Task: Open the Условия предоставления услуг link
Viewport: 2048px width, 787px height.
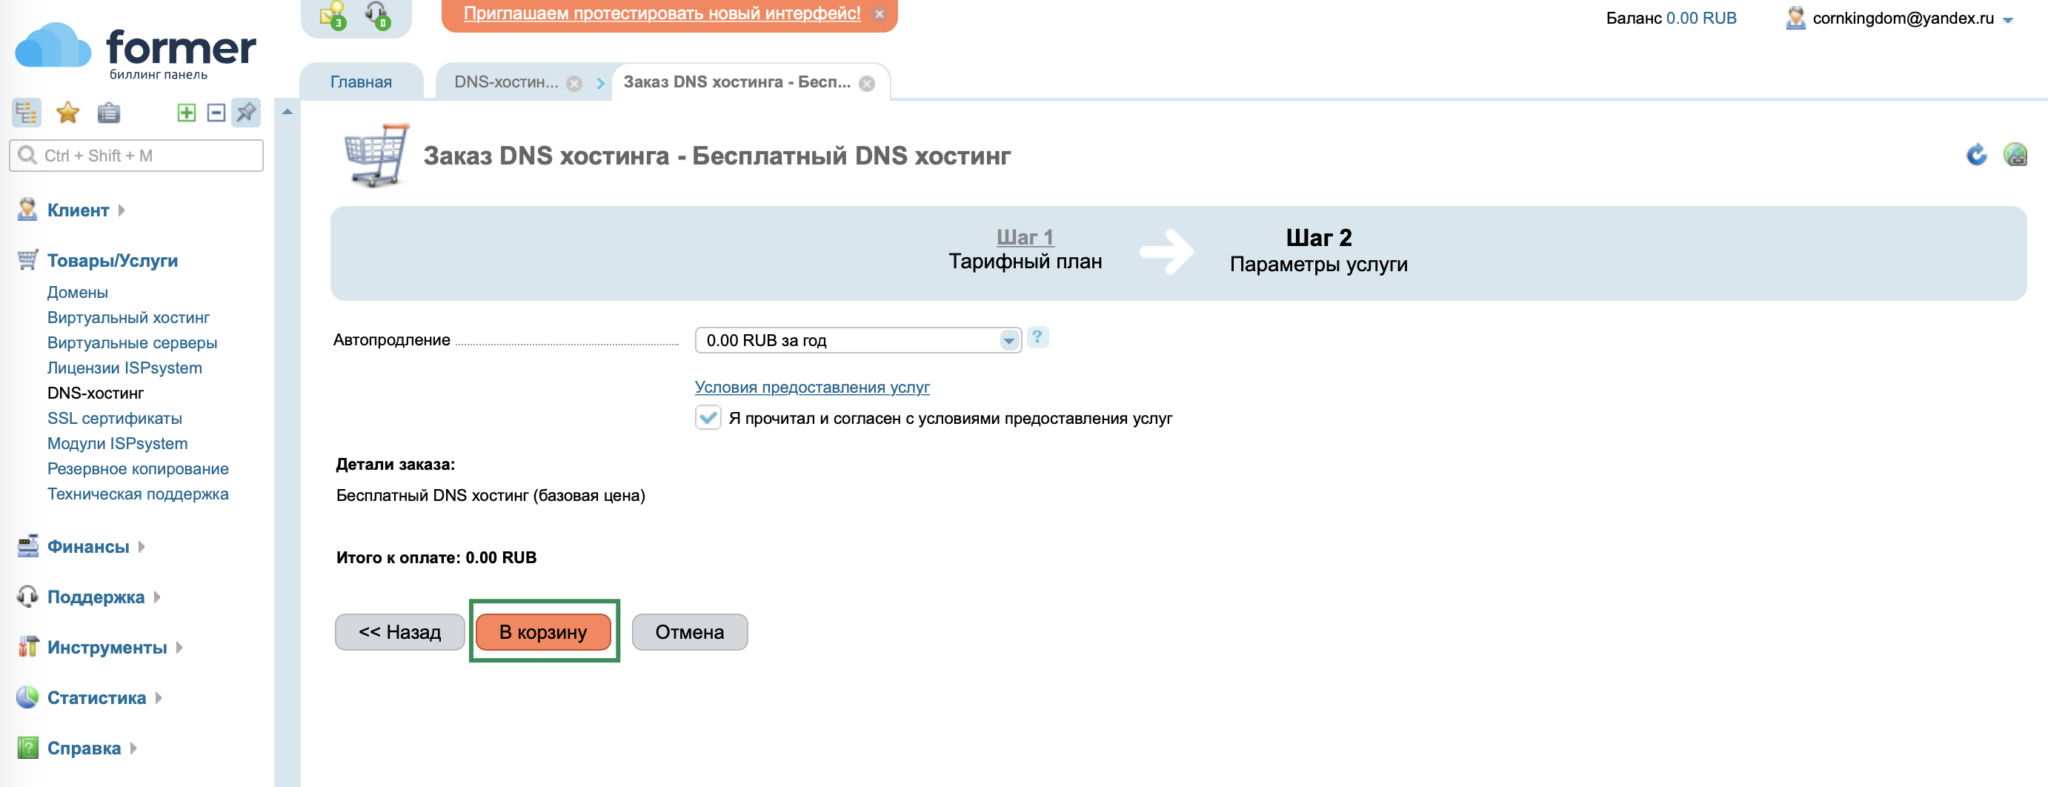Action: 812,387
